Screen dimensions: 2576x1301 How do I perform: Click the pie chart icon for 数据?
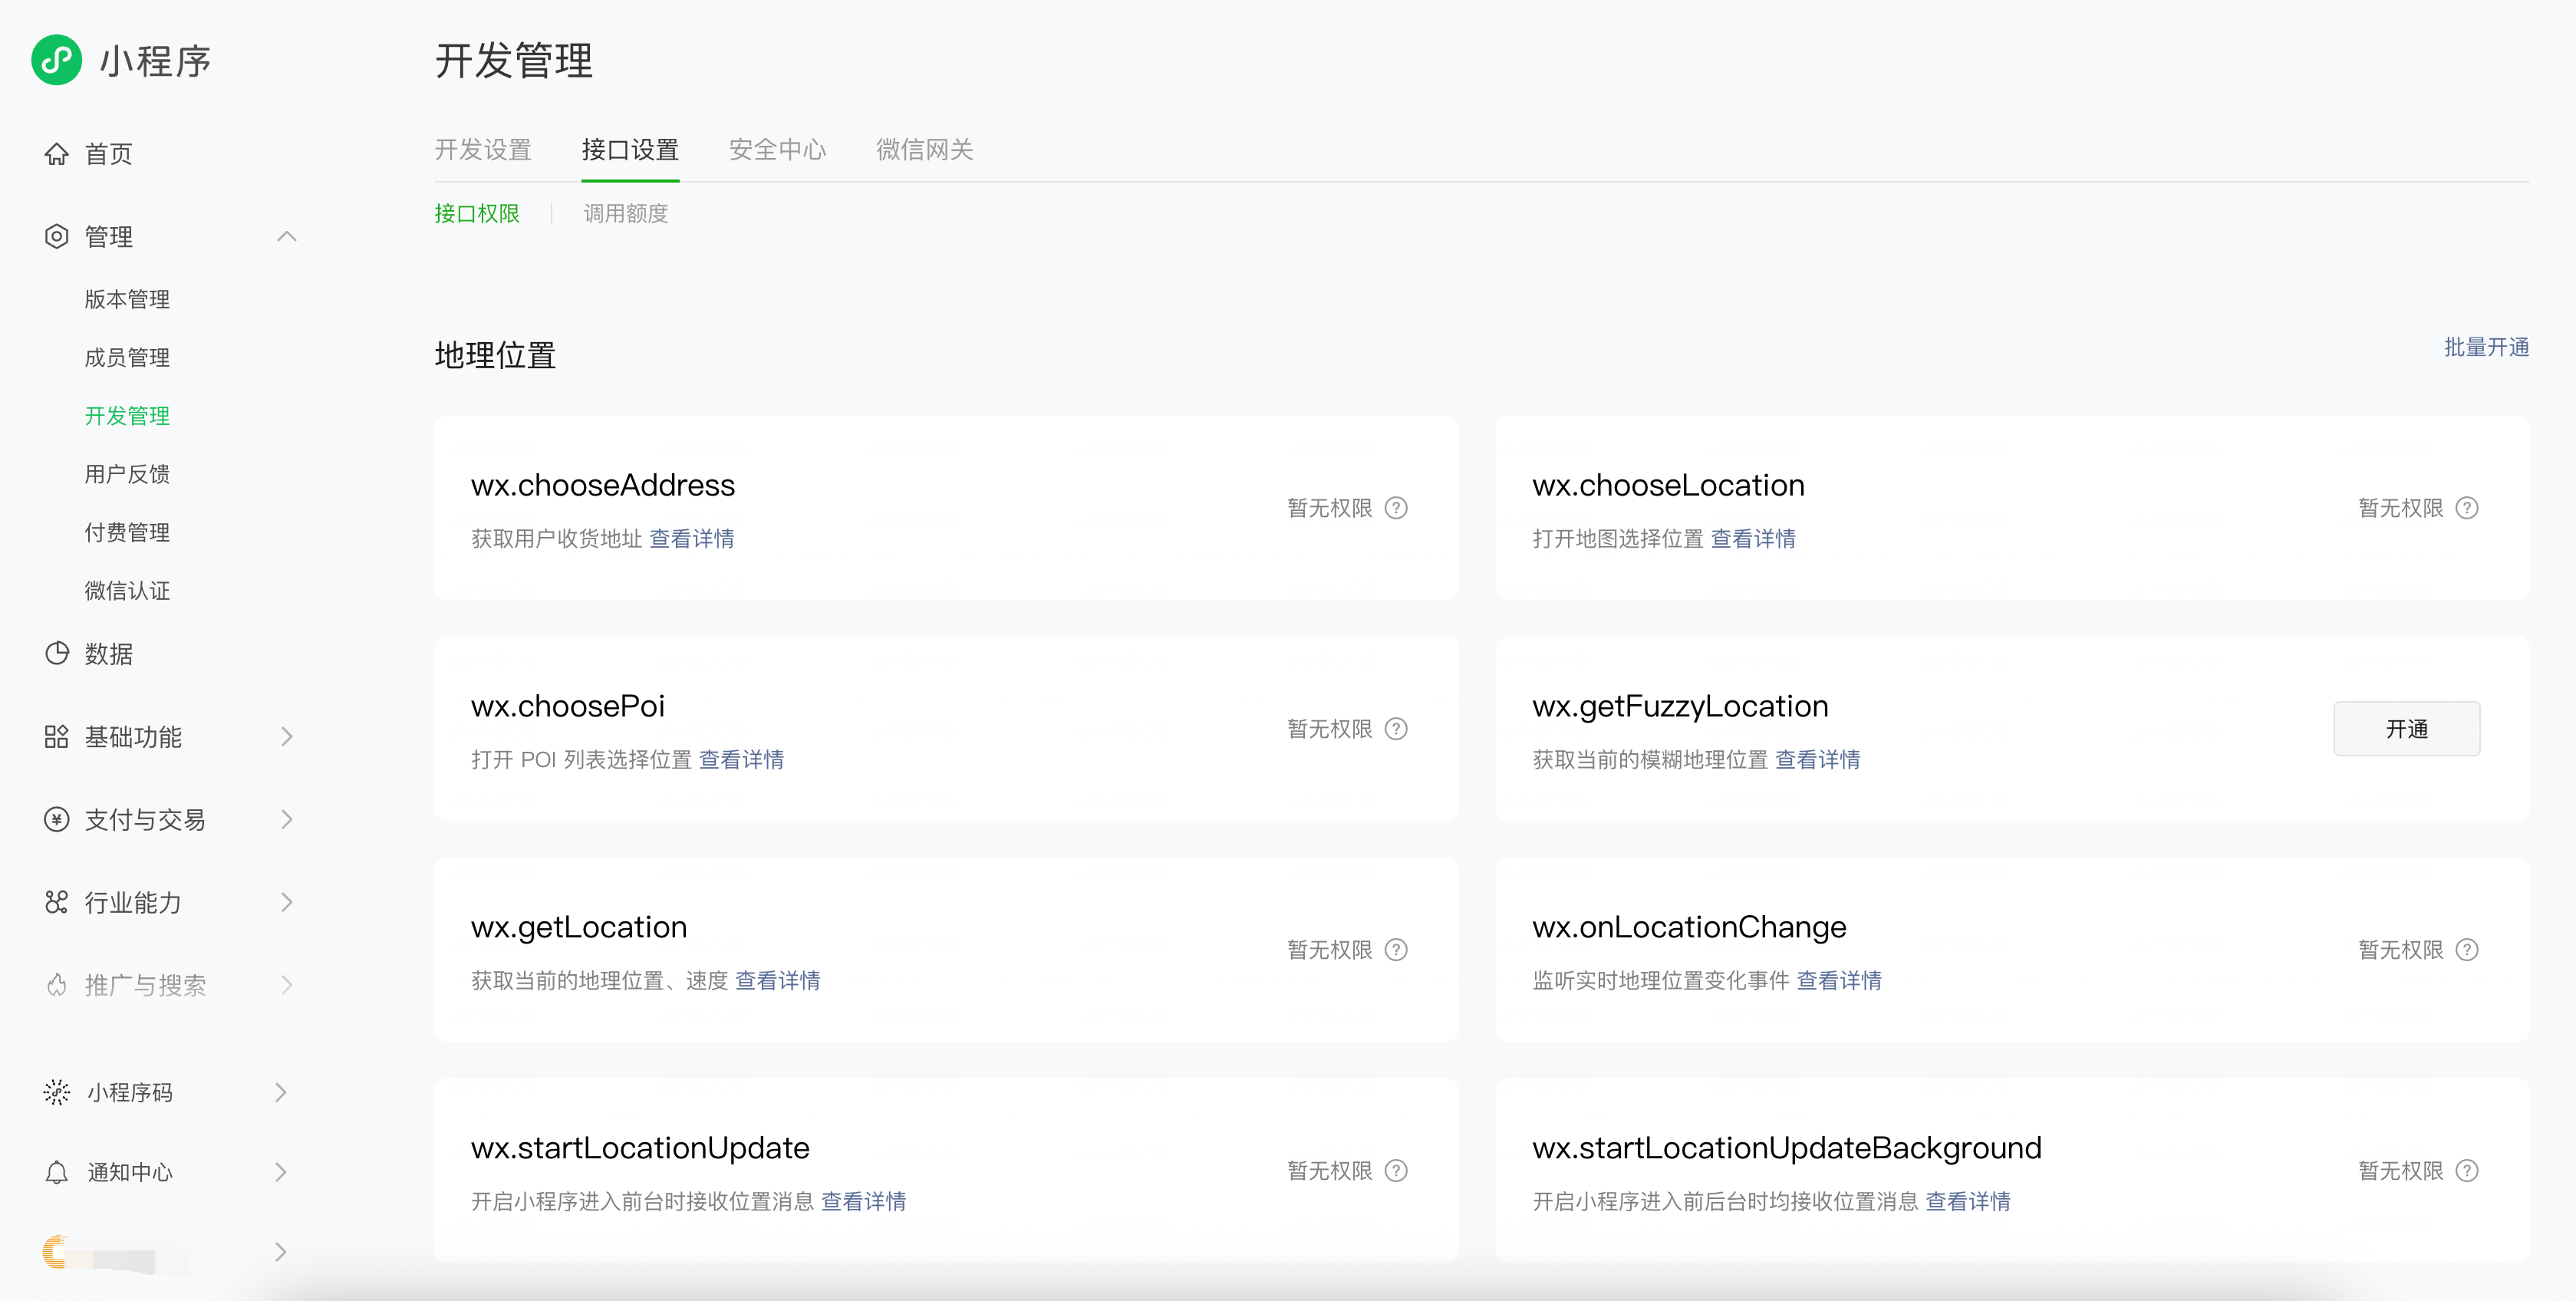[x=57, y=653]
